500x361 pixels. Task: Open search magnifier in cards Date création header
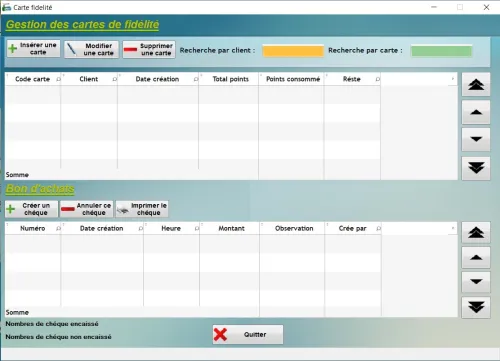196,79
